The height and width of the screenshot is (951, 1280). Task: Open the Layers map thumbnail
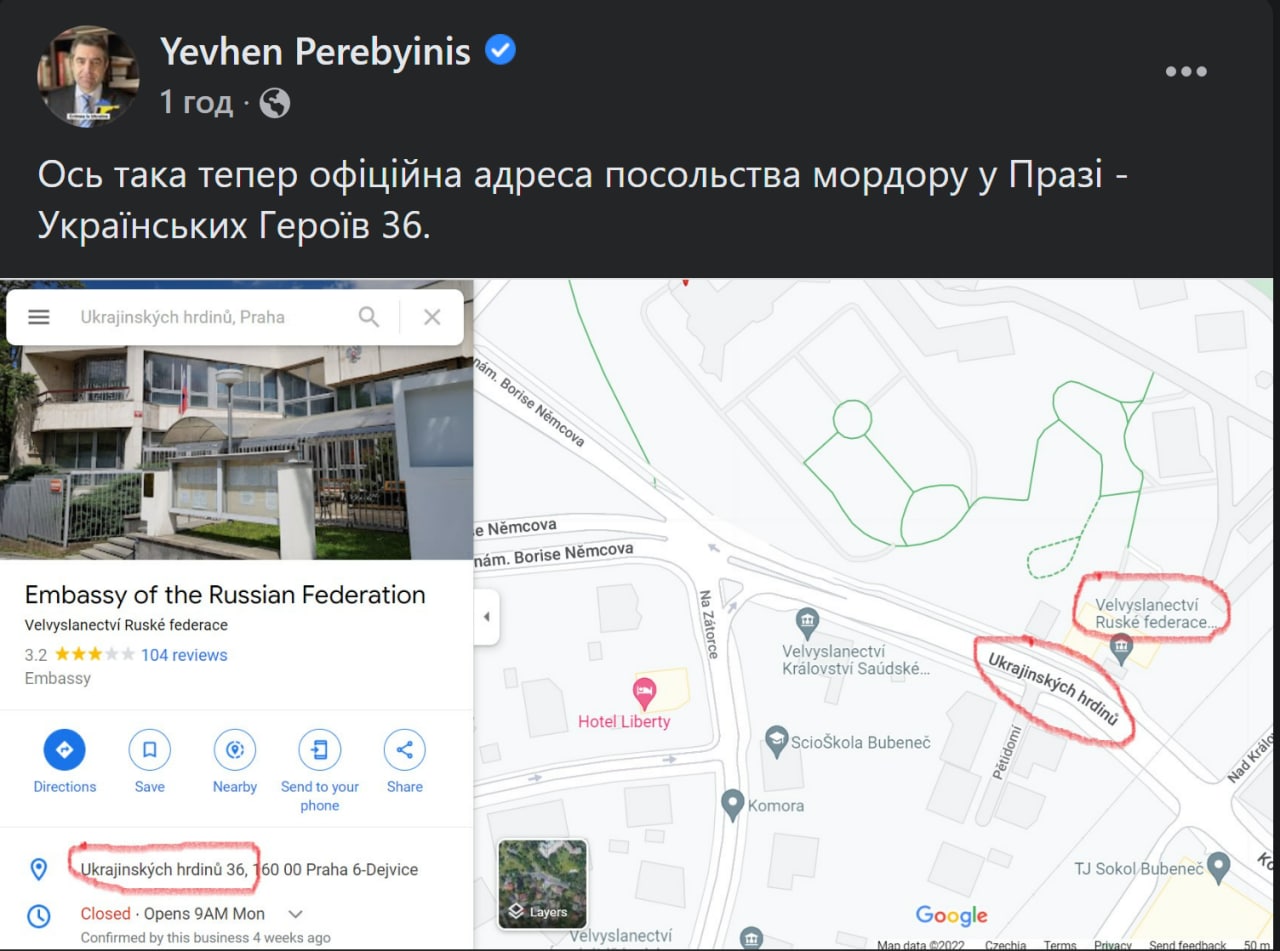coord(543,883)
